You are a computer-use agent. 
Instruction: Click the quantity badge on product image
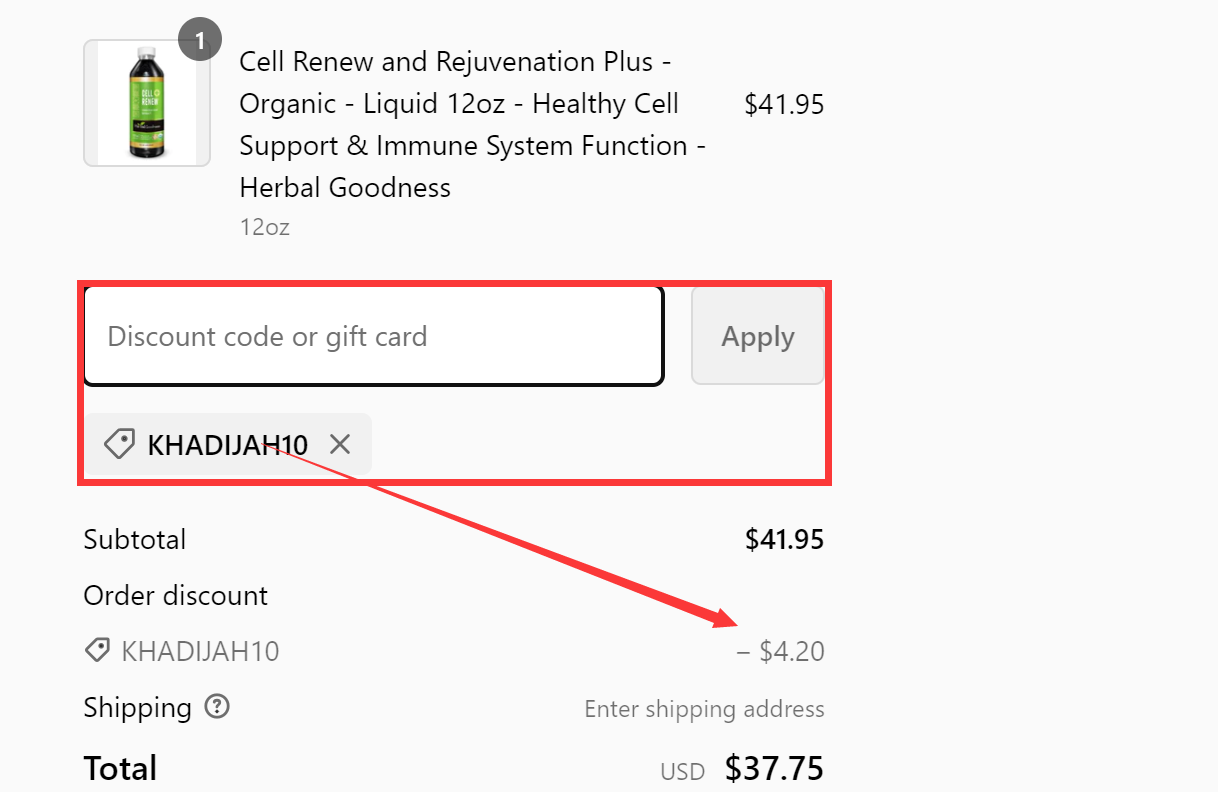(199, 39)
